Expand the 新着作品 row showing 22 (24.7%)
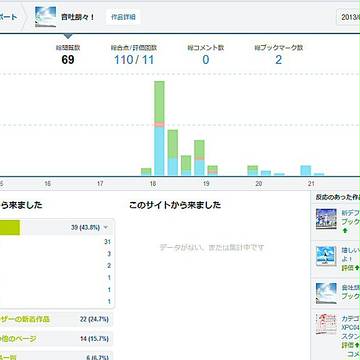Screen dimensions: 360x360 [56, 319]
